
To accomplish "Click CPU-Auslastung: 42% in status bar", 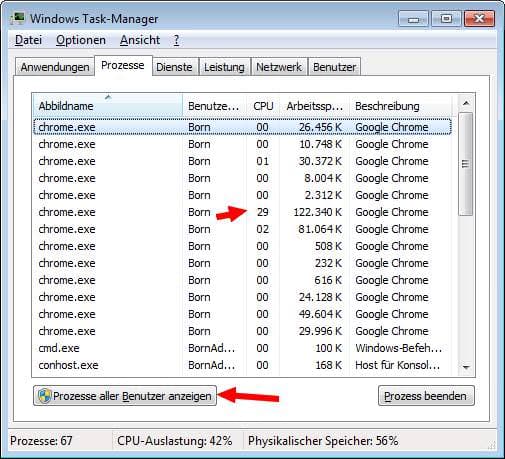I will (175, 441).
